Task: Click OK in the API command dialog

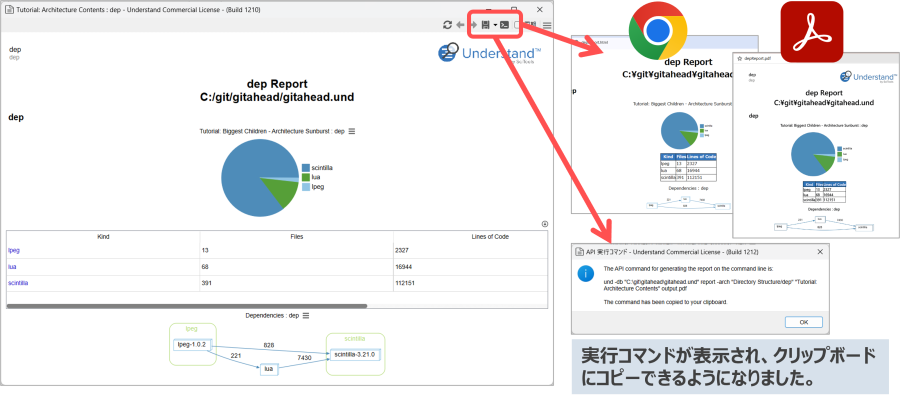Action: 803,322
